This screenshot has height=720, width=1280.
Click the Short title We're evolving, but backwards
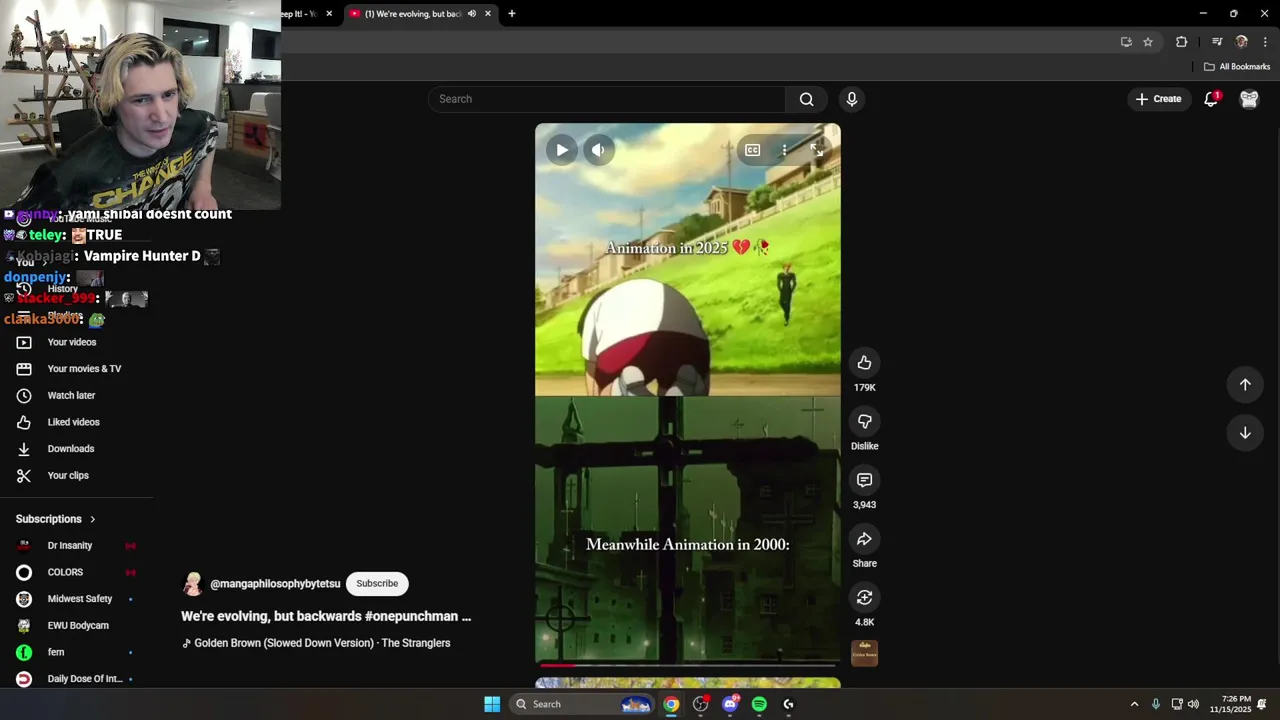pos(326,616)
